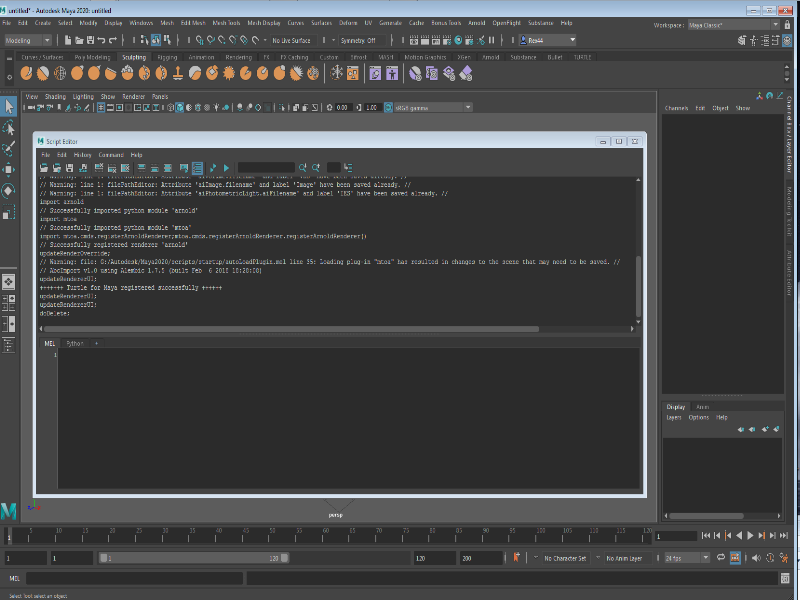Open the purple T-pose figure shelf icon
This screenshot has height=600, width=800.
392,73
